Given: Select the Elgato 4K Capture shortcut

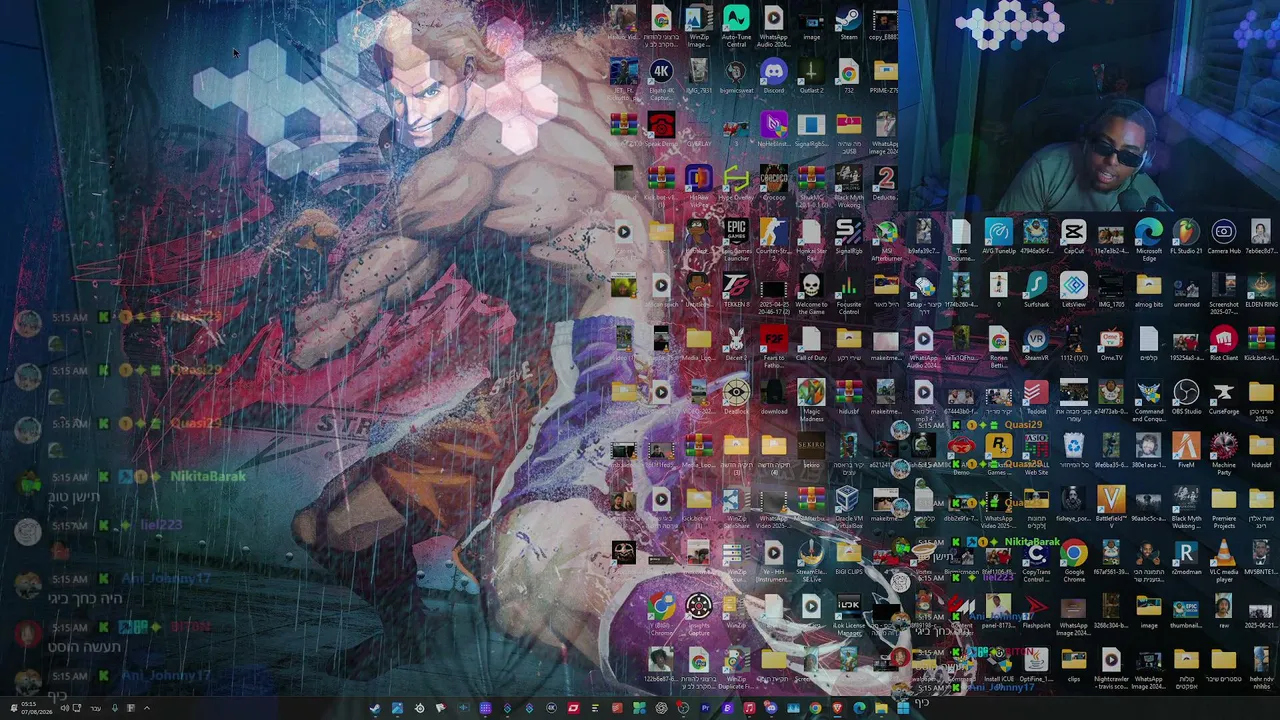Looking at the screenshot, I should point(661,80).
